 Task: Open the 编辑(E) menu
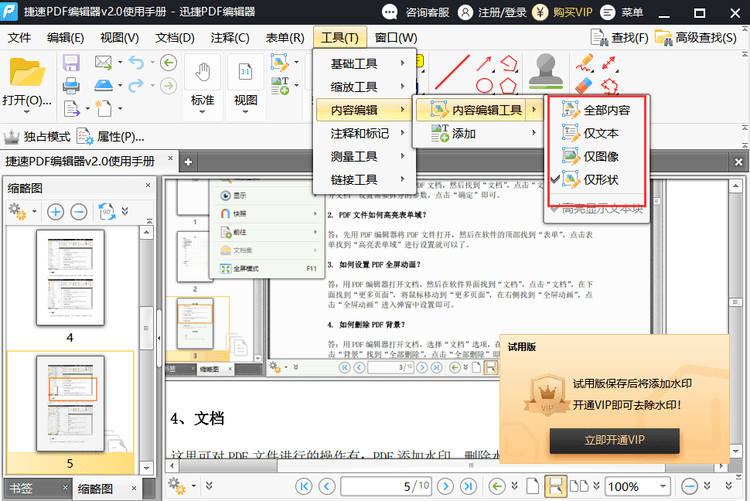[66, 37]
